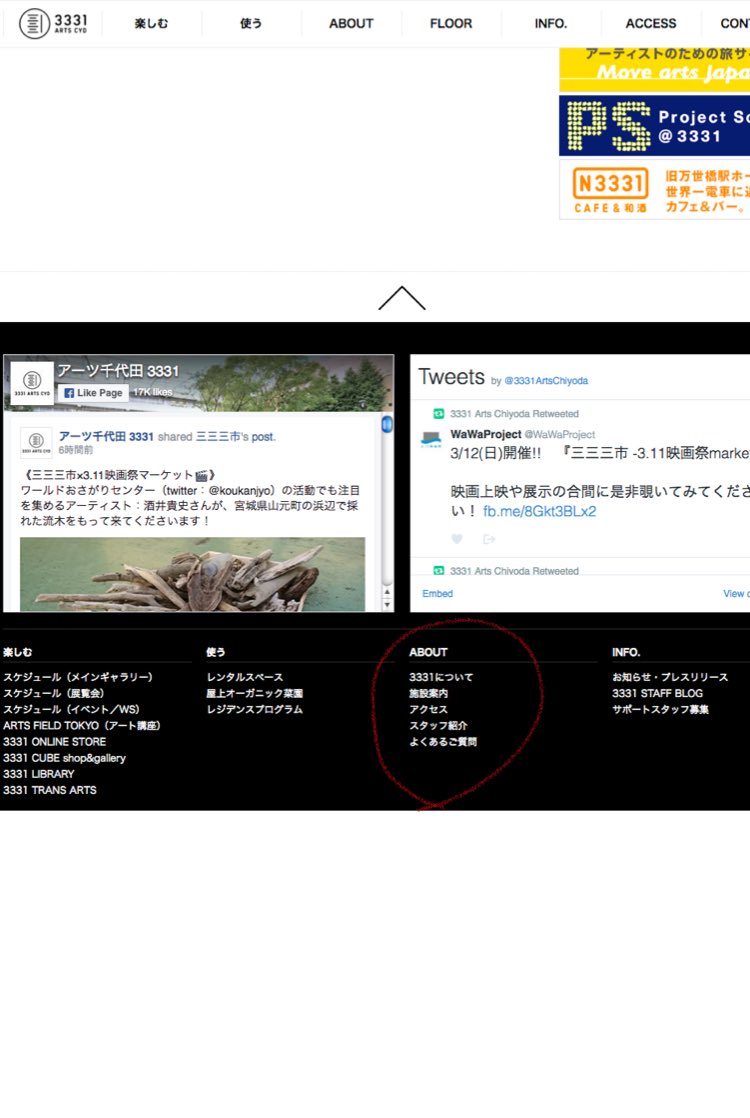Screen dimensions: 750x1118
Task: Click the 17K likes count
Action: pos(153,392)
